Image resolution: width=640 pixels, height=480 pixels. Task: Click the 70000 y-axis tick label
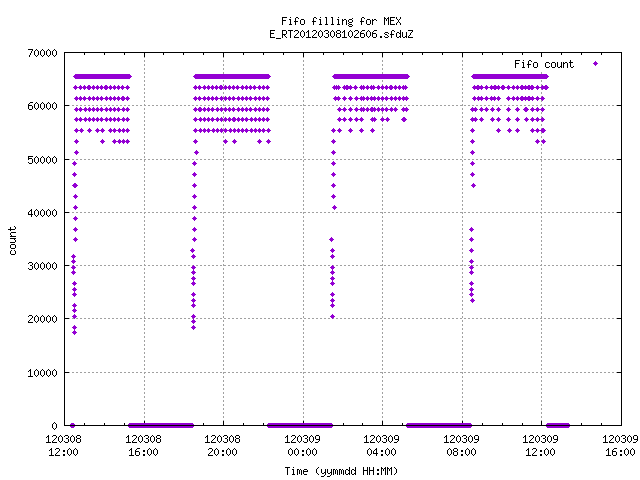pos(42,53)
